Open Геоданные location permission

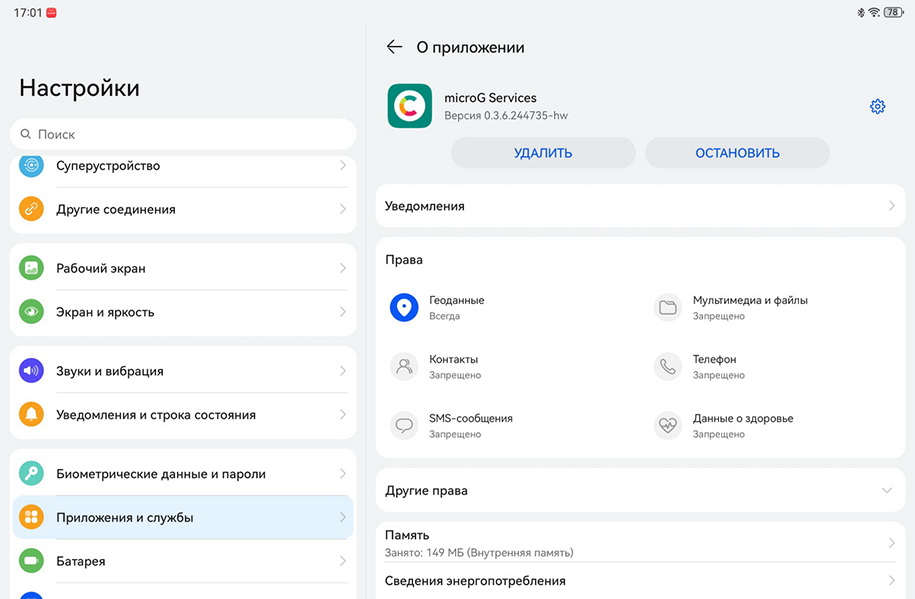point(456,307)
